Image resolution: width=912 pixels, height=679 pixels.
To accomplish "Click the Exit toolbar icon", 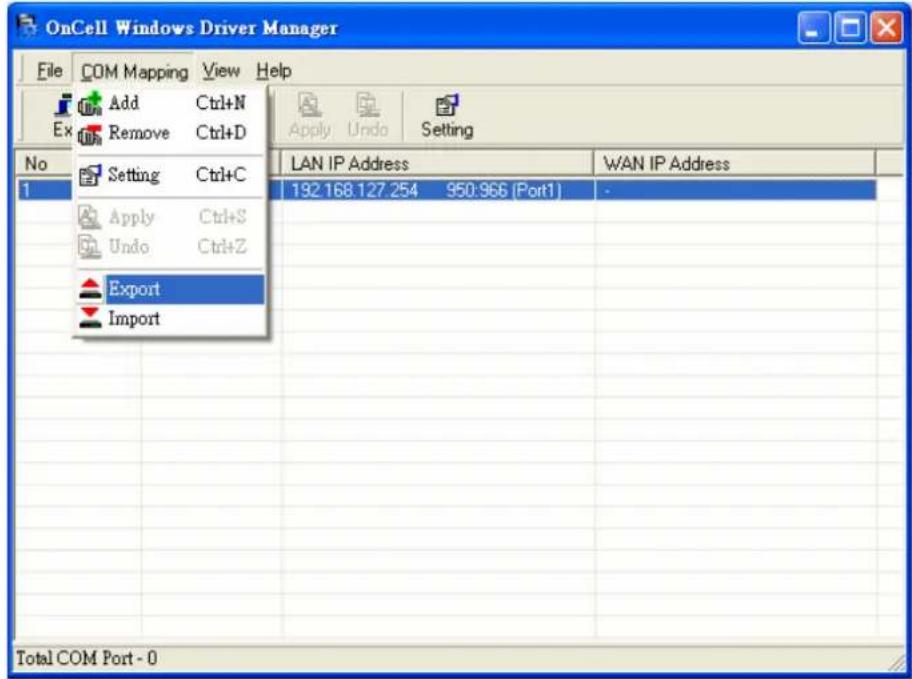I will coord(62,116).
